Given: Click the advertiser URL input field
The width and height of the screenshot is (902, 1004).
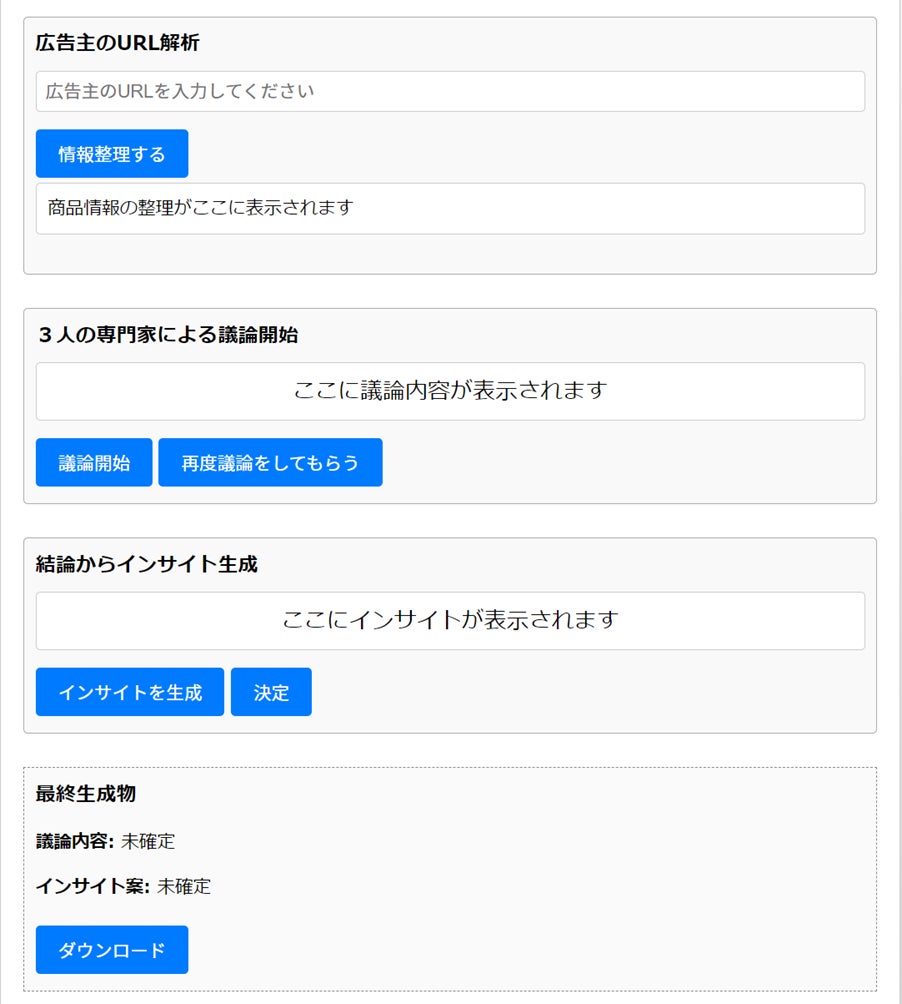Looking at the screenshot, I should 450,92.
